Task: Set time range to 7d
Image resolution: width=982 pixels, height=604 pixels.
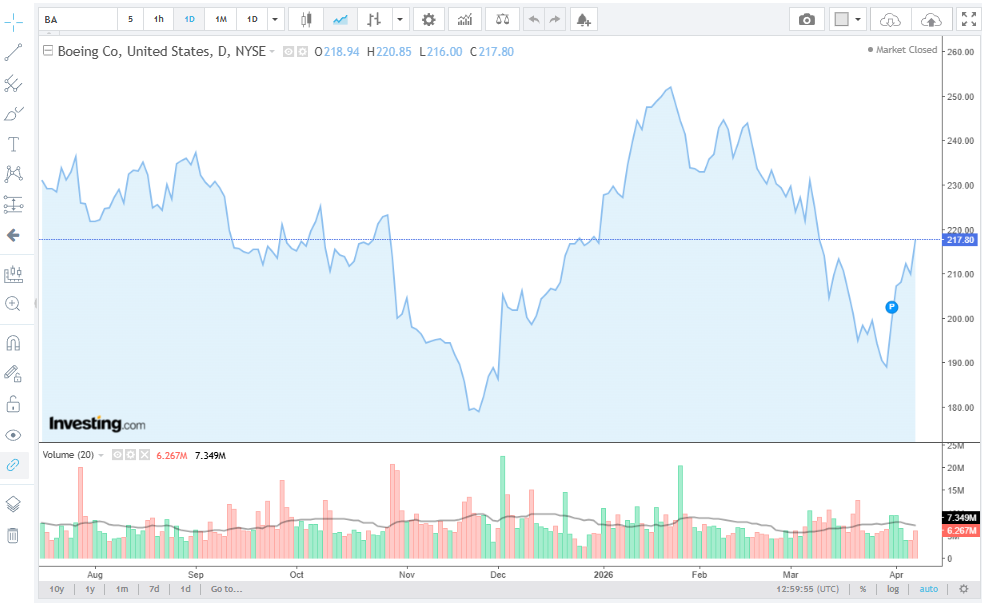Action: 154,589
